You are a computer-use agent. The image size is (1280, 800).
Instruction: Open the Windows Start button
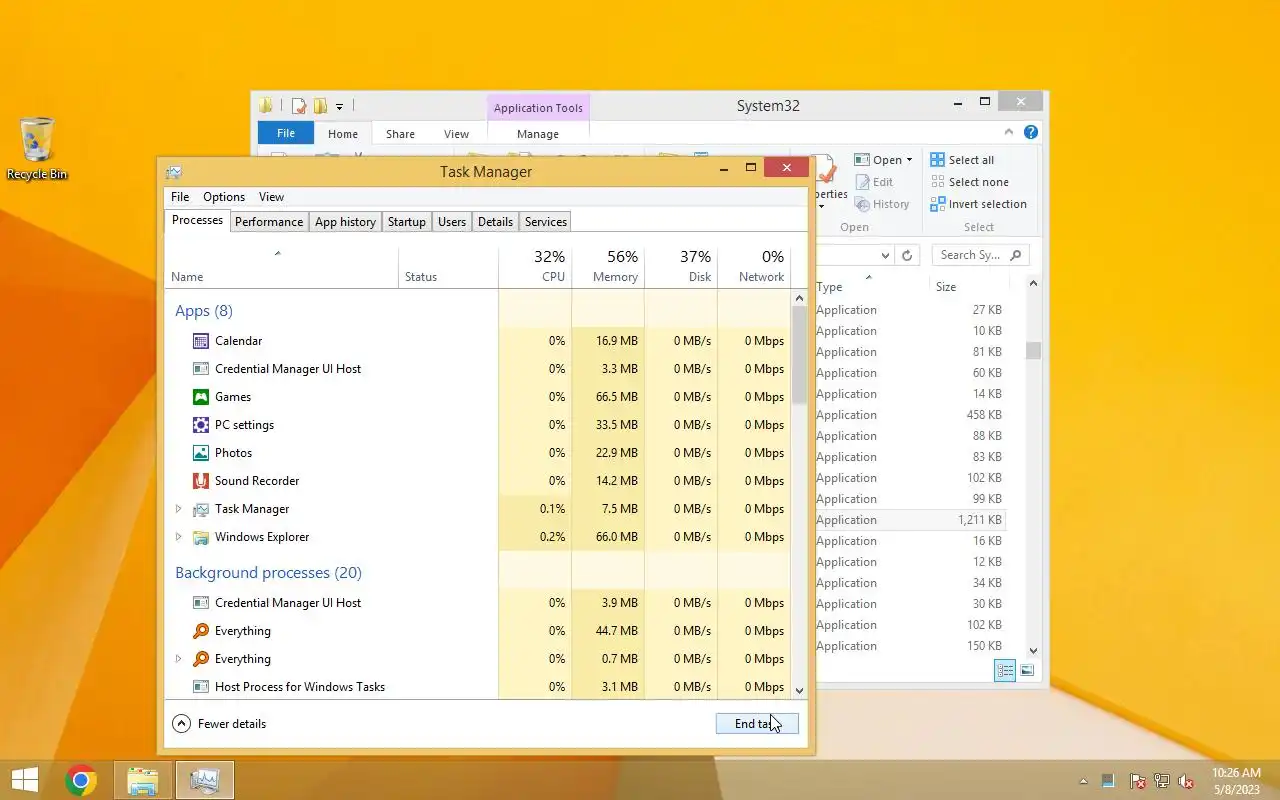pyautogui.click(x=25, y=780)
